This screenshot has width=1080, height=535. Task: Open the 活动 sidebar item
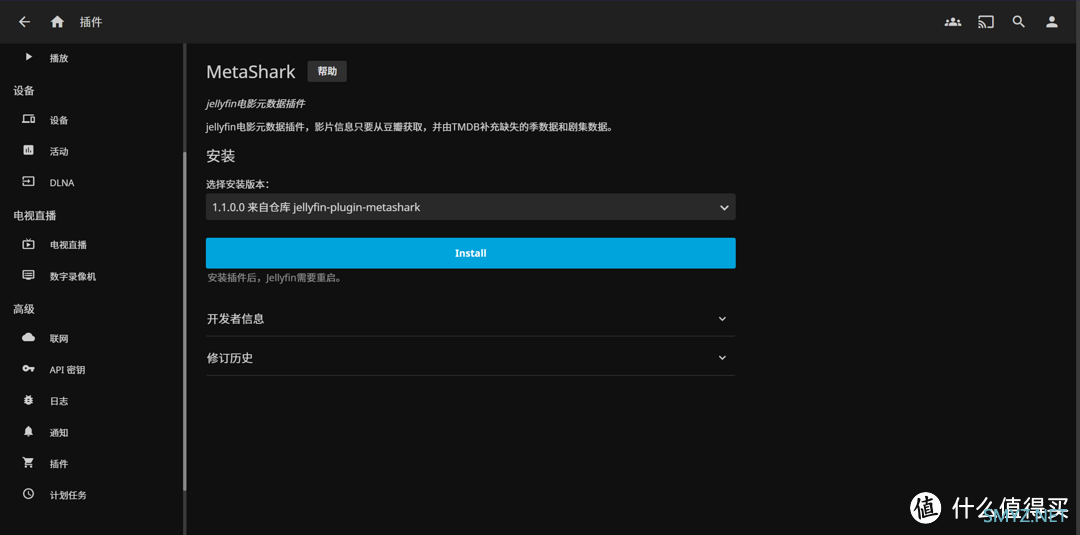point(92,151)
